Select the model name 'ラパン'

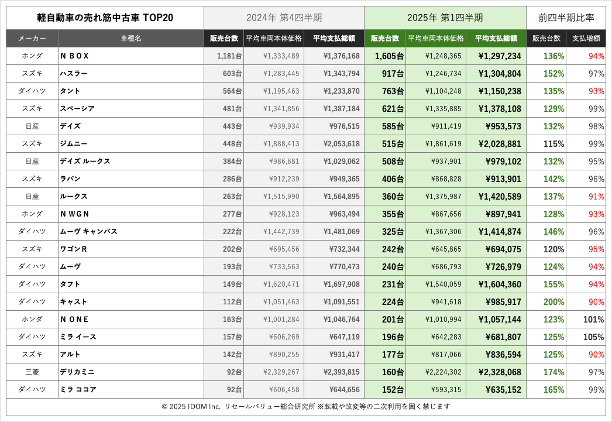(70, 179)
